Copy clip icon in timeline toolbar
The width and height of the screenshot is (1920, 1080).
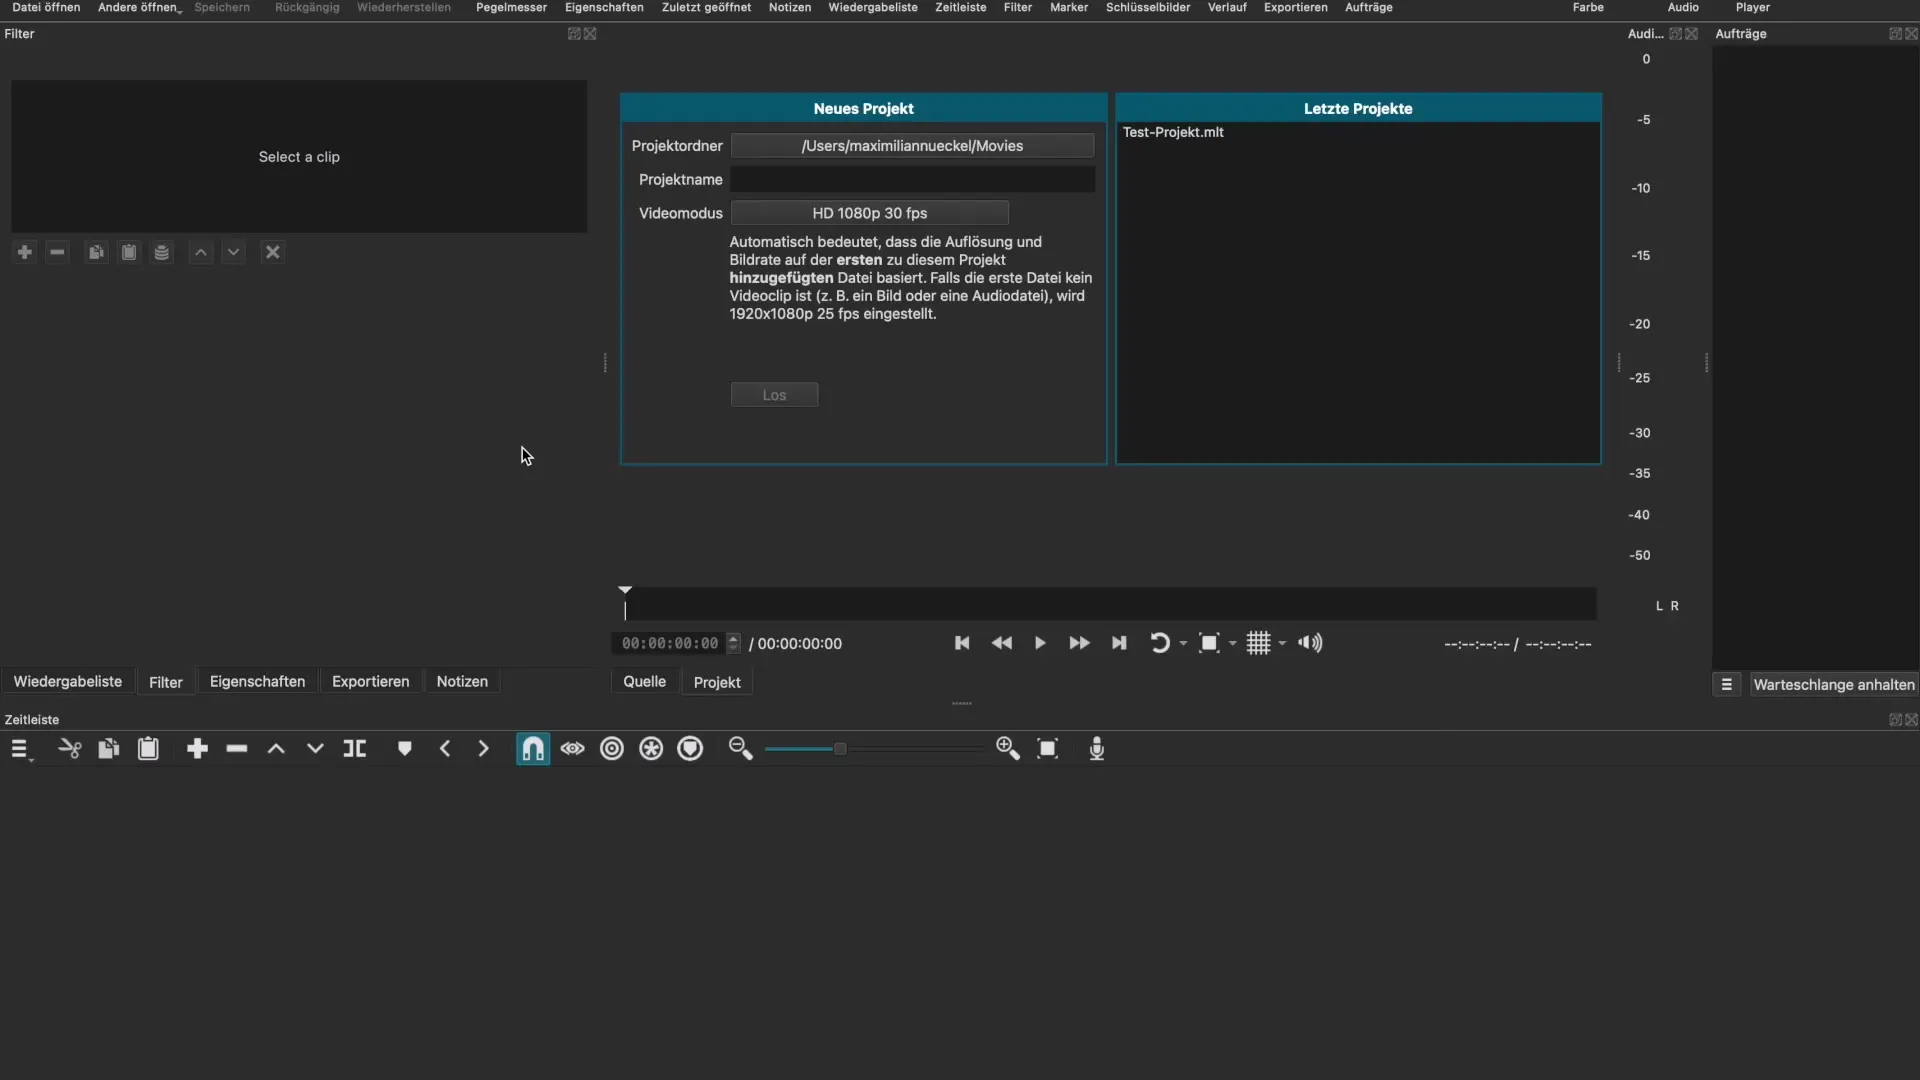click(109, 749)
